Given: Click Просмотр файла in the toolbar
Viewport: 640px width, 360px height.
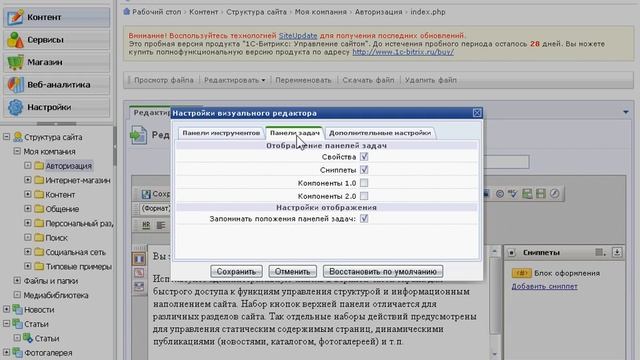Looking at the screenshot, I should click(164, 80).
